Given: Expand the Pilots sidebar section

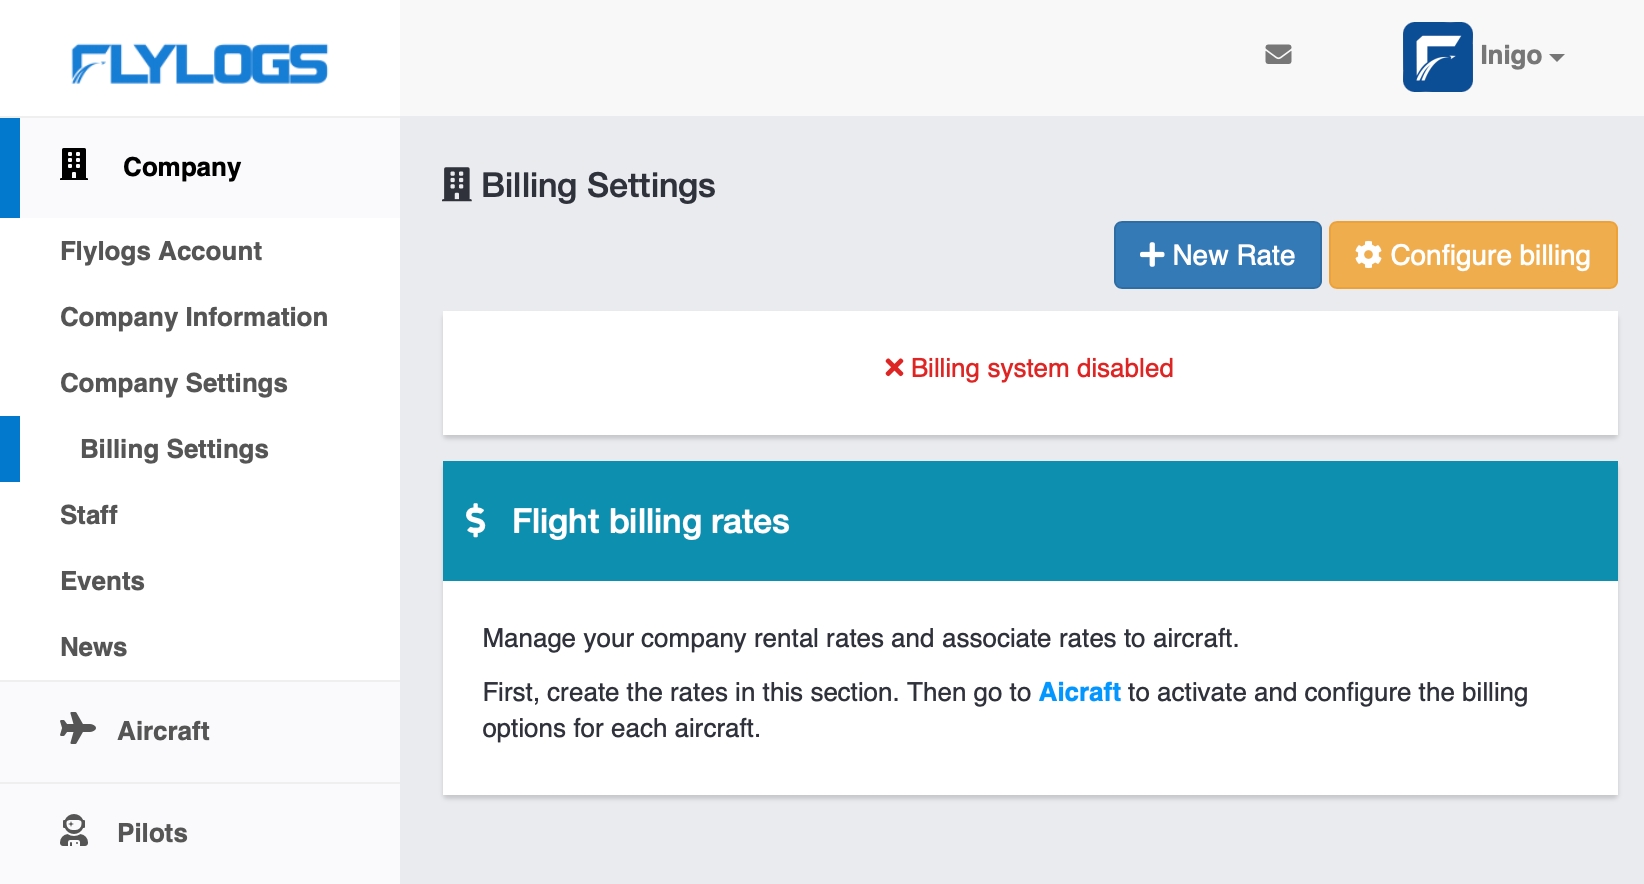Looking at the screenshot, I should pyautogui.click(x=152, y=833).
